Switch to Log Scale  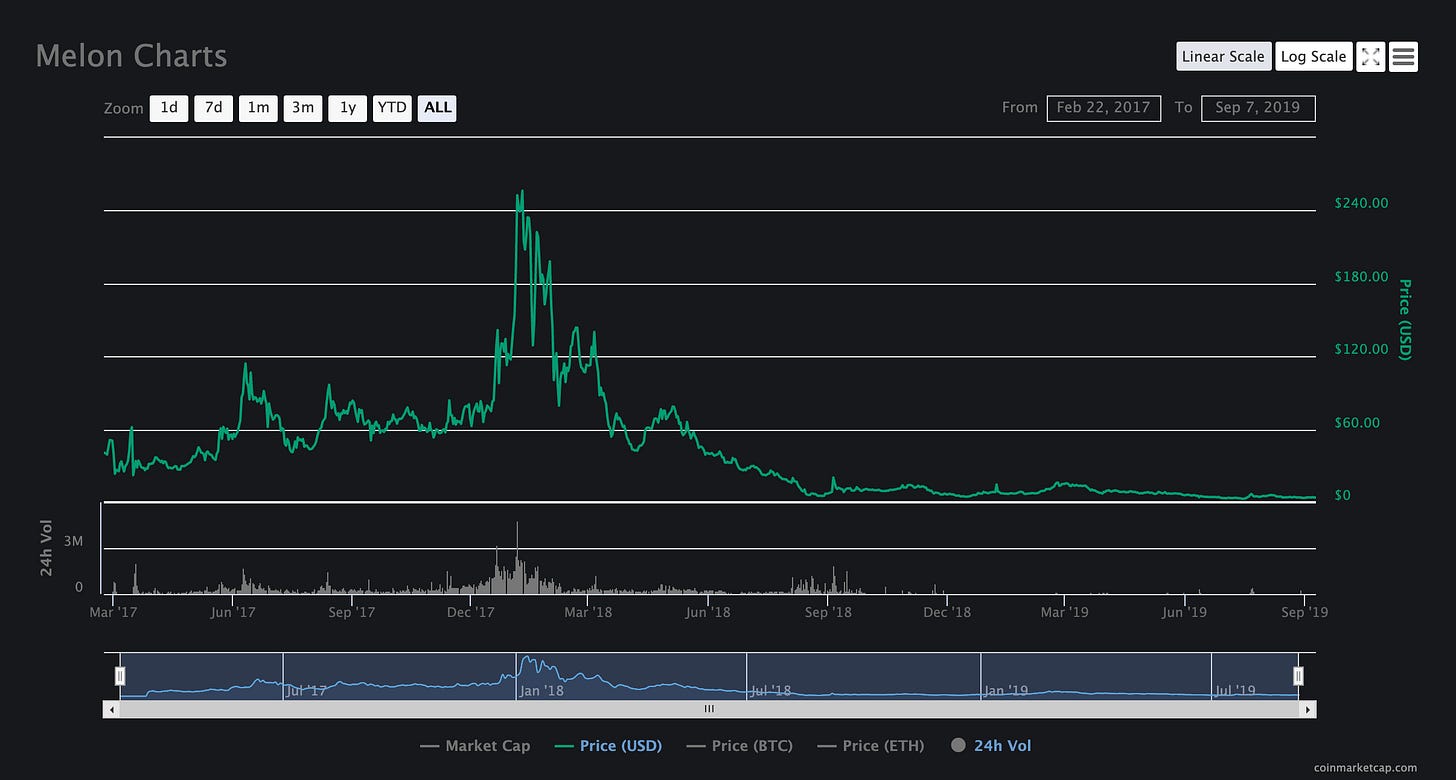(1313, 57)
